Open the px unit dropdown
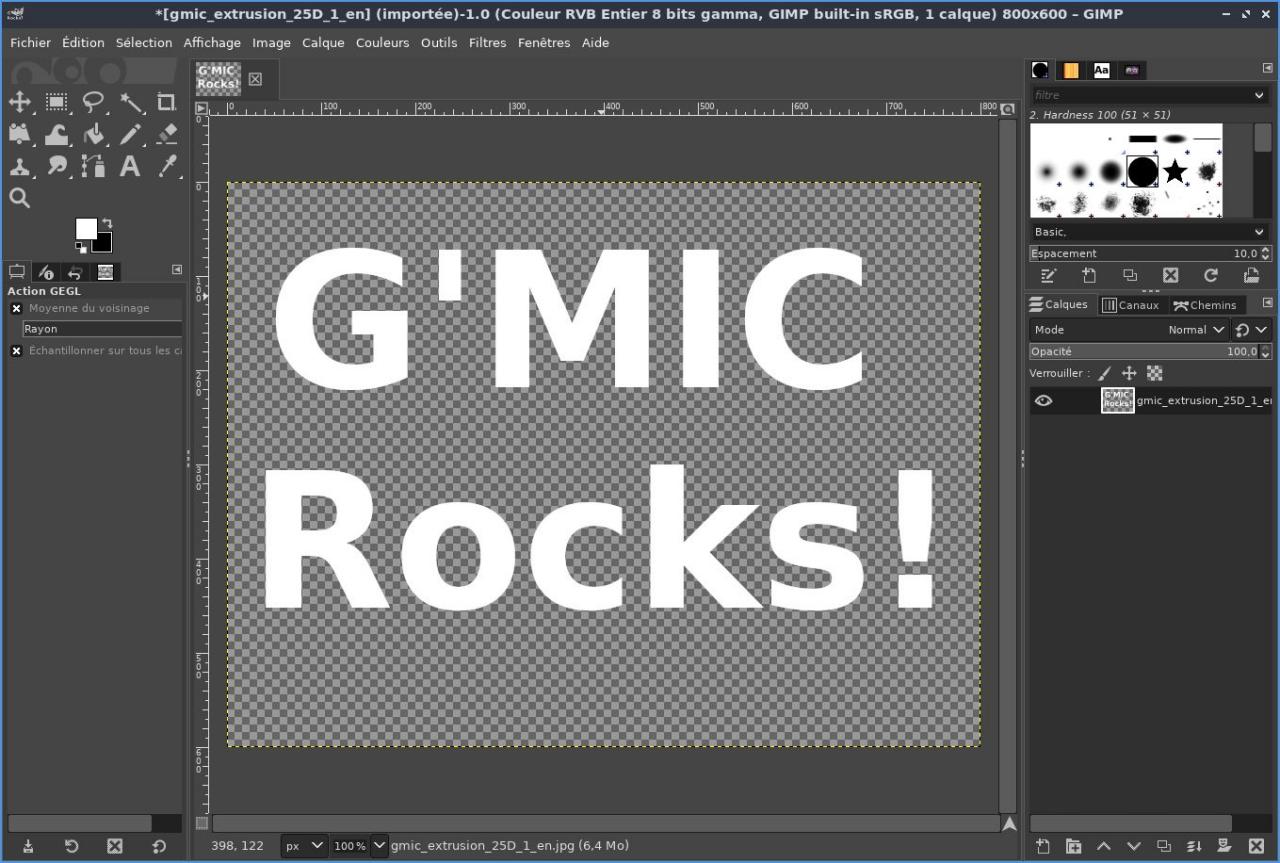The image size is (1280, 863). point(304,846)
